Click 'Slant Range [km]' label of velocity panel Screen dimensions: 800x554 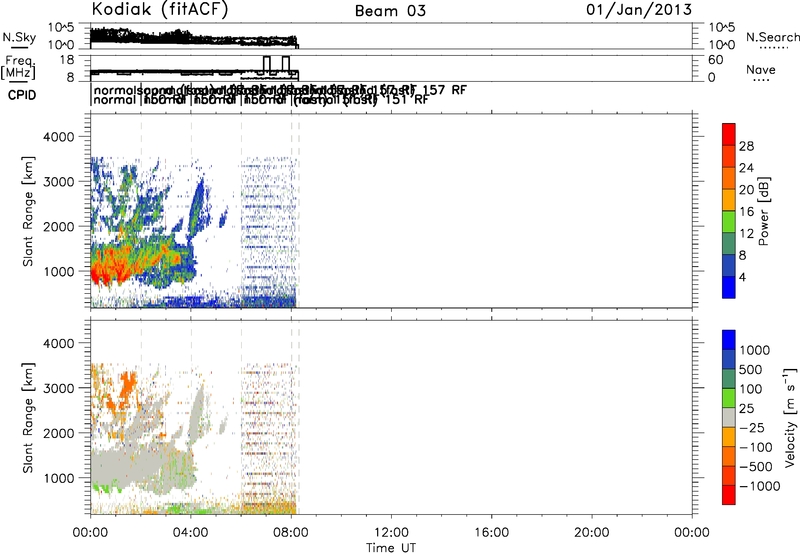coord(28,418)
